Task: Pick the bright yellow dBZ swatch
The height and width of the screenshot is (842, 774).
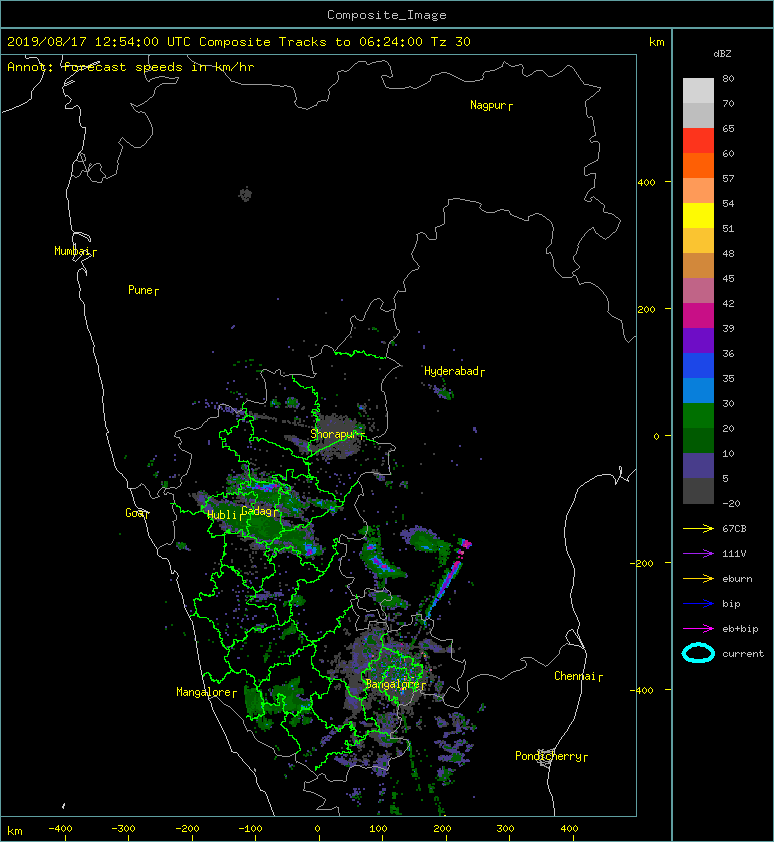Action: click(x=698, y=215)
